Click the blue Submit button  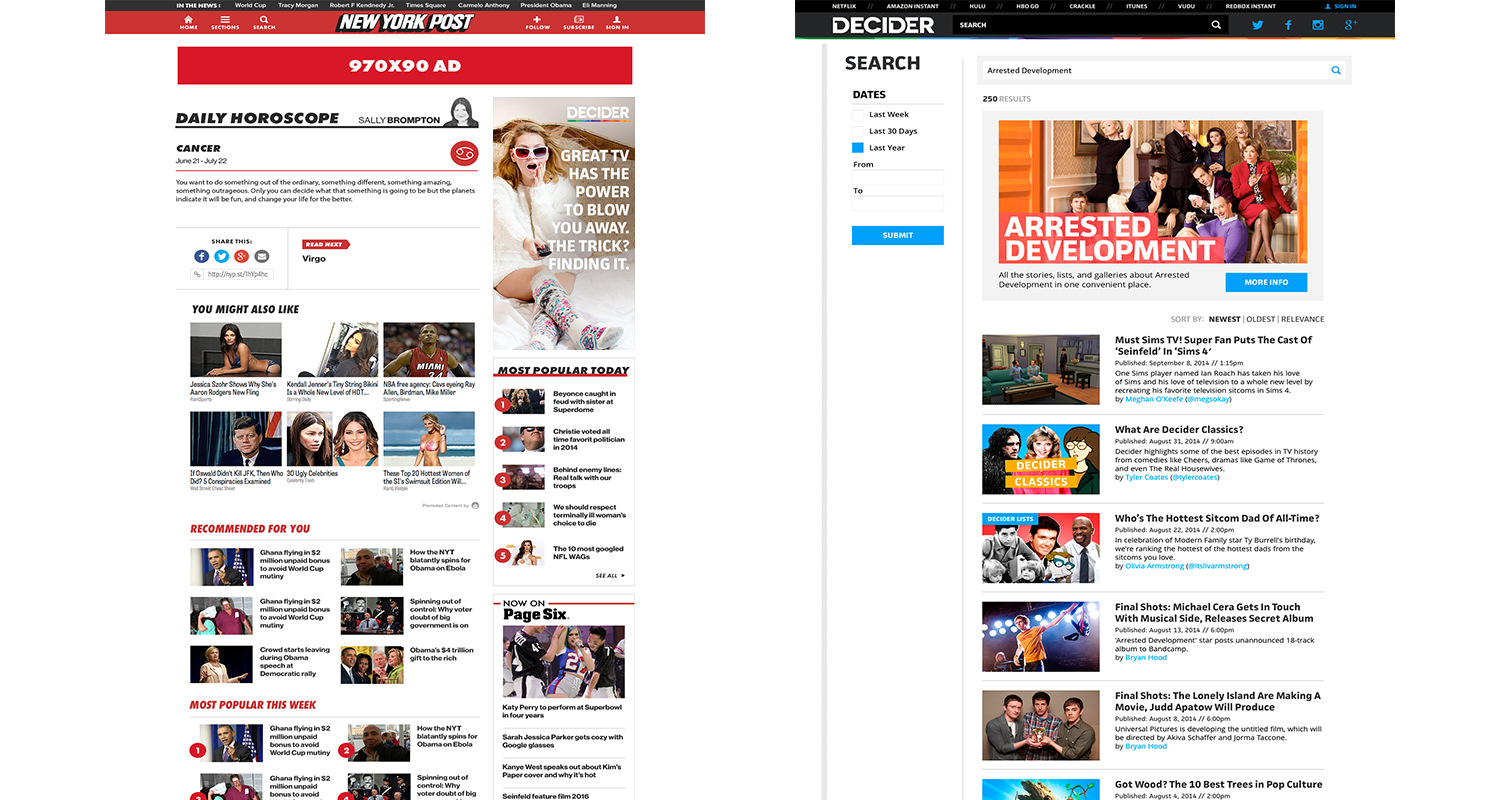[x=898, y=235]
